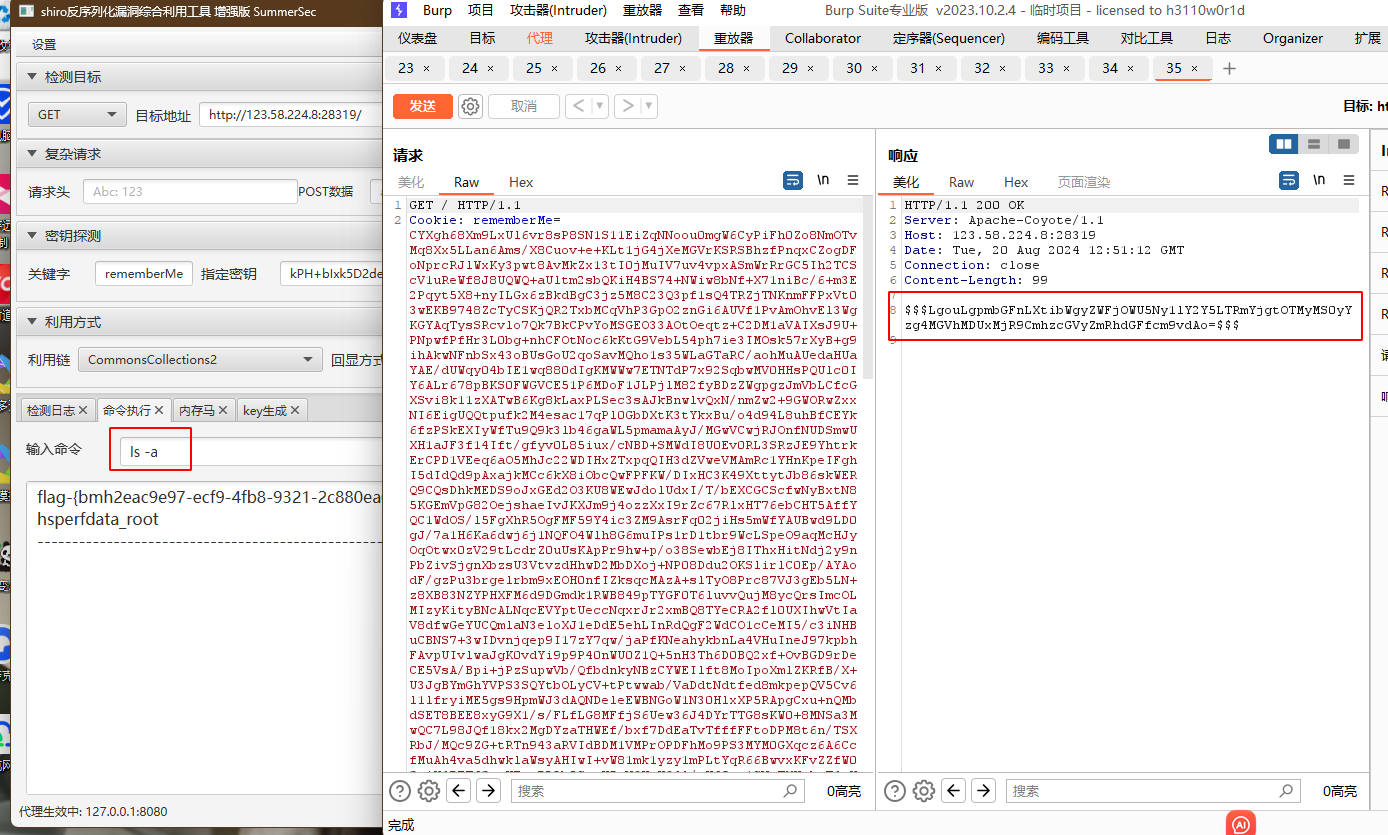1388x835 pixels.
Task: Go to next match in response search
Action: [x=983, y=791]
